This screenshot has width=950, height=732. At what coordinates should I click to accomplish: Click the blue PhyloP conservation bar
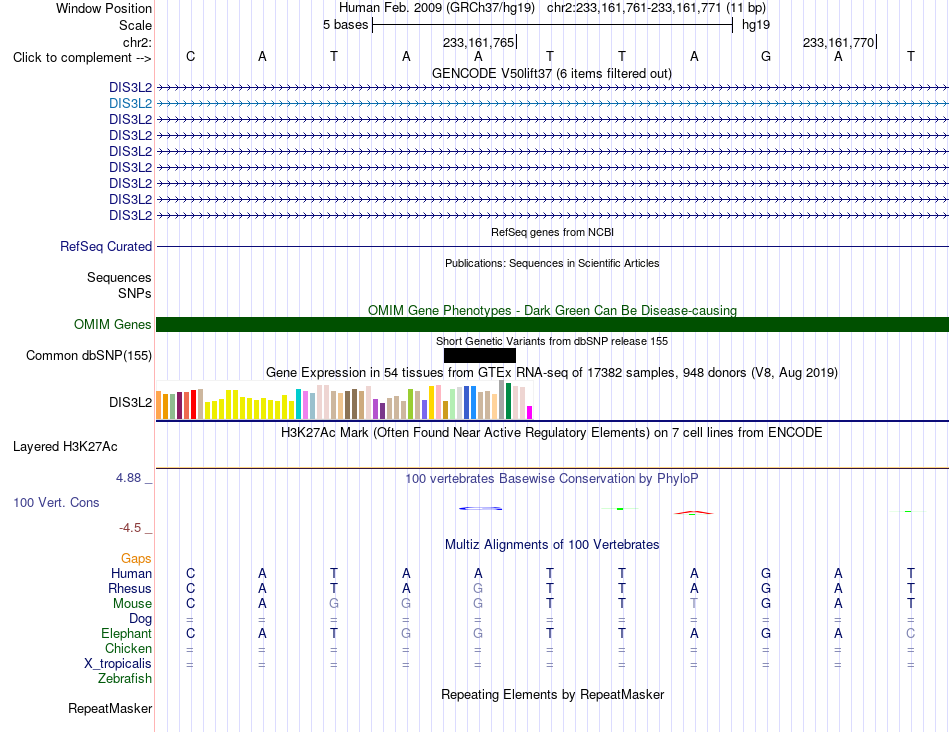[x=480, y=508]
